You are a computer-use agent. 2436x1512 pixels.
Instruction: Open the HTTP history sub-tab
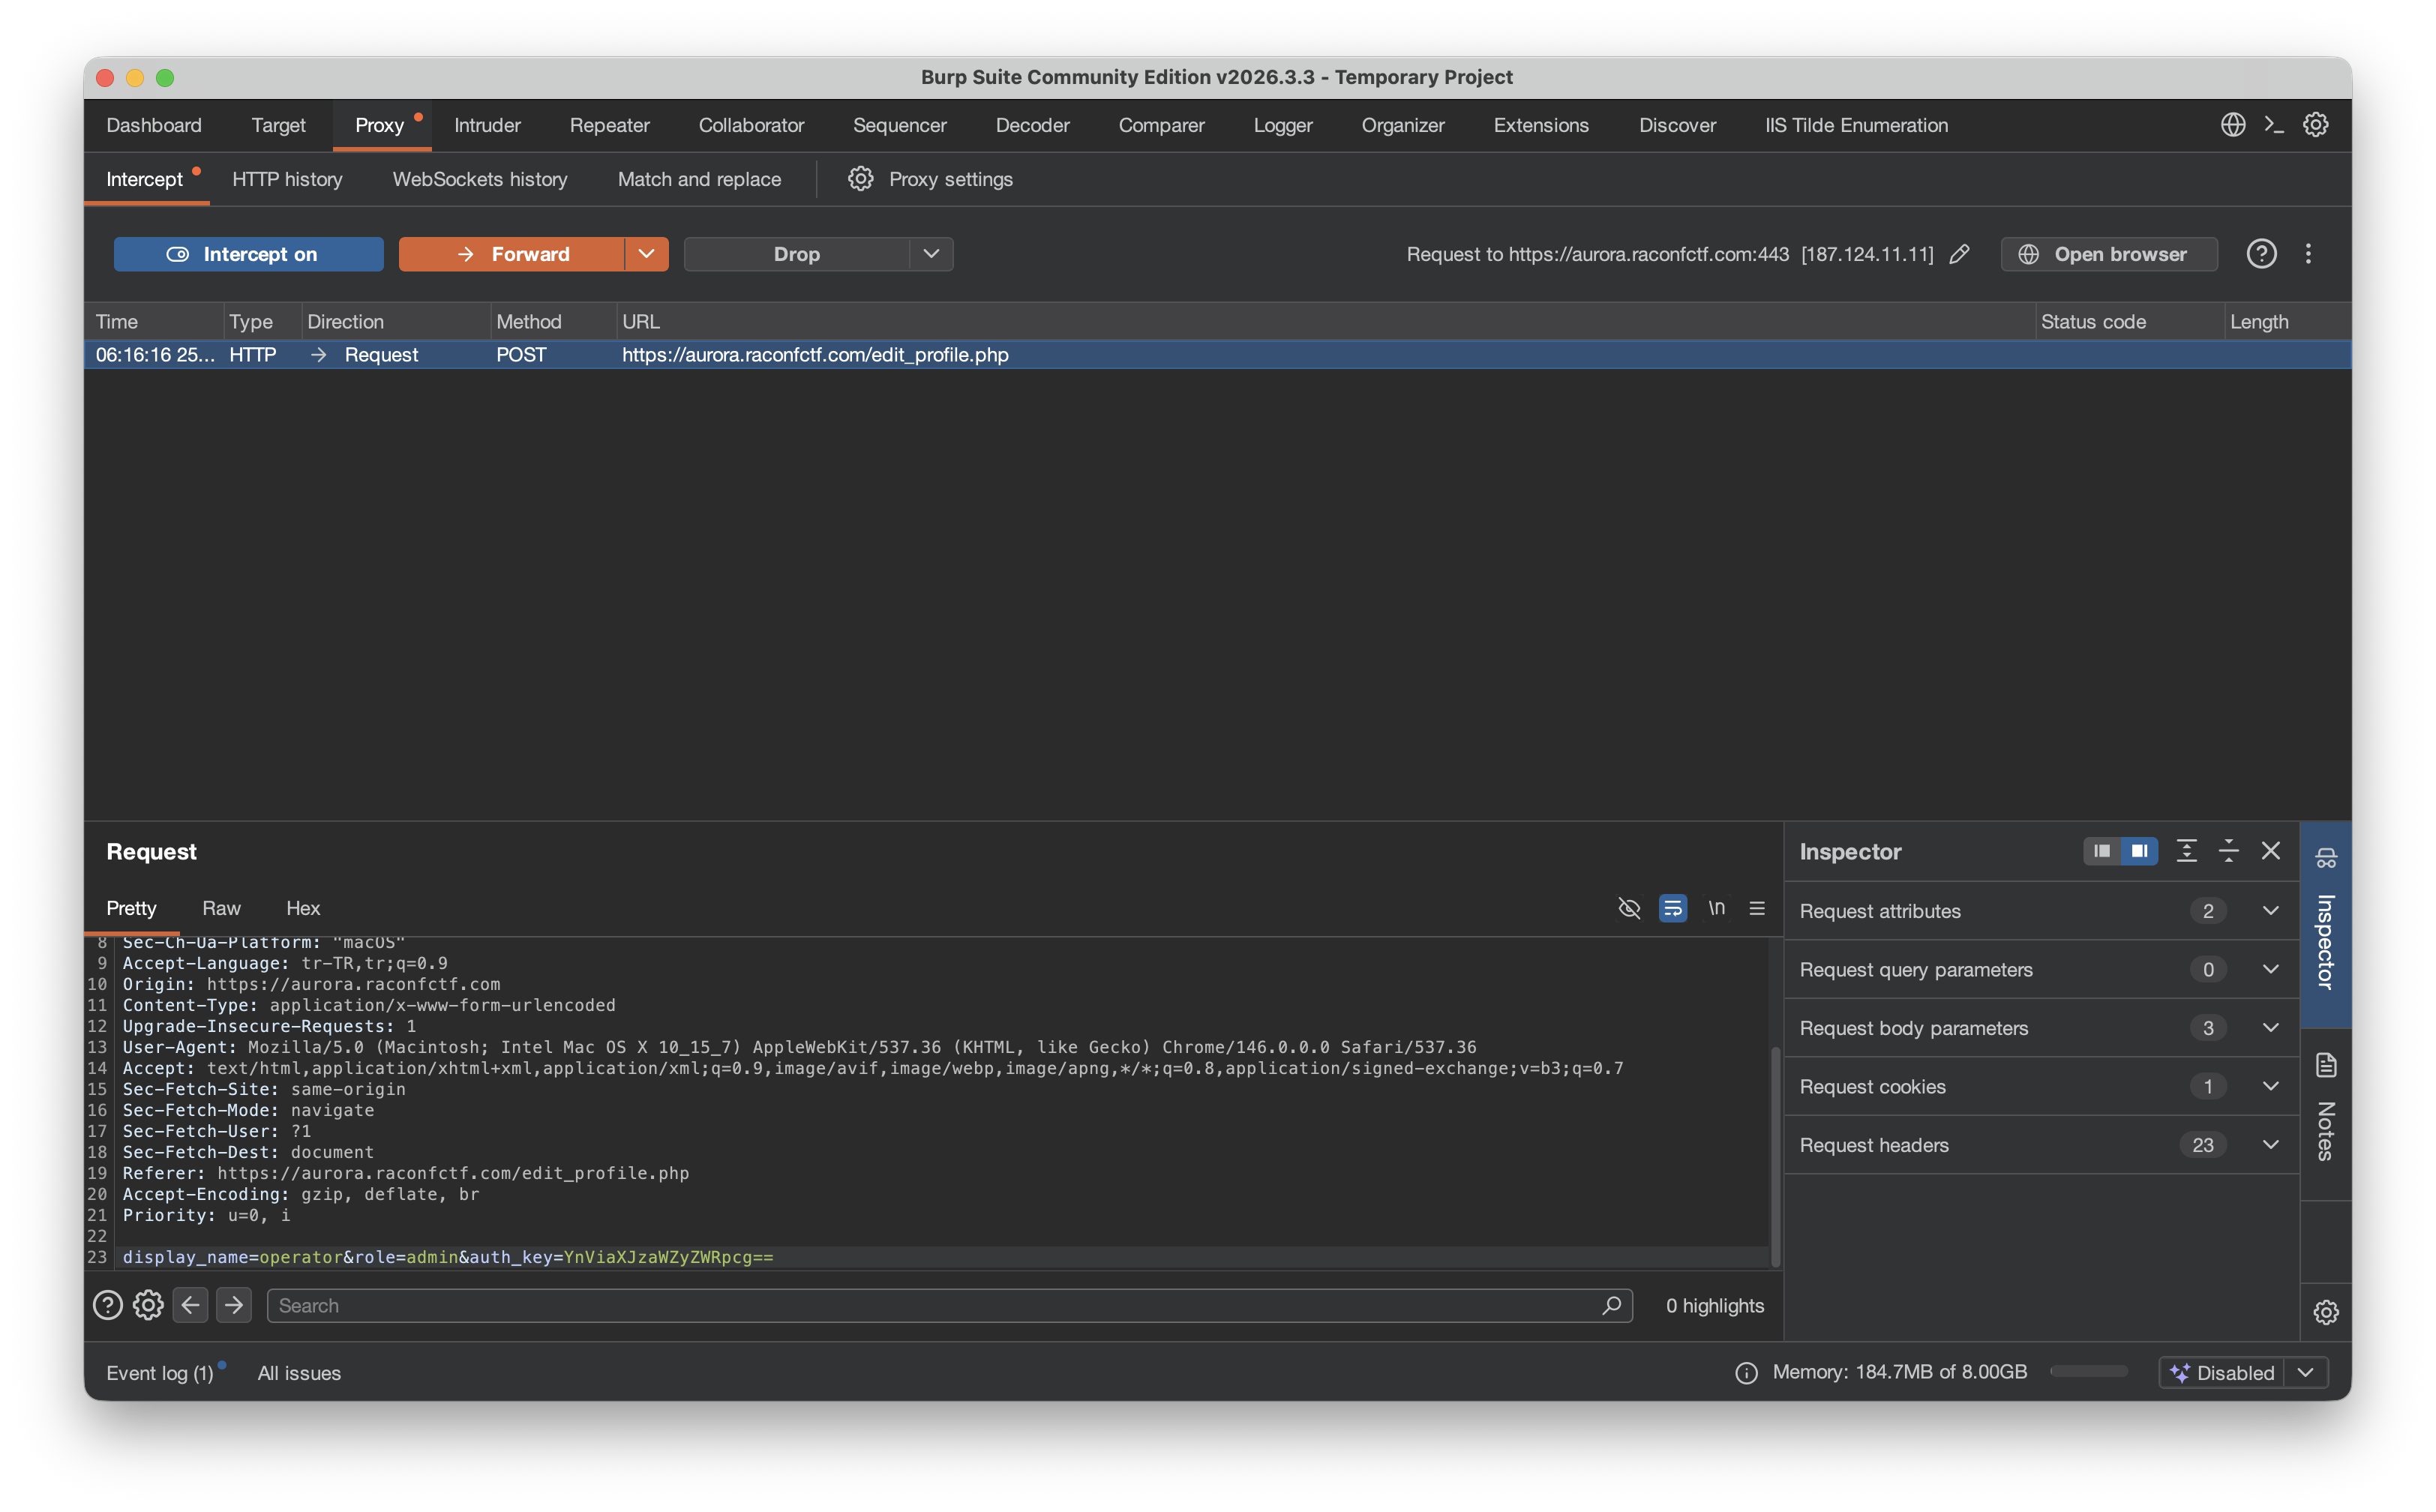(x=287, y=179)
